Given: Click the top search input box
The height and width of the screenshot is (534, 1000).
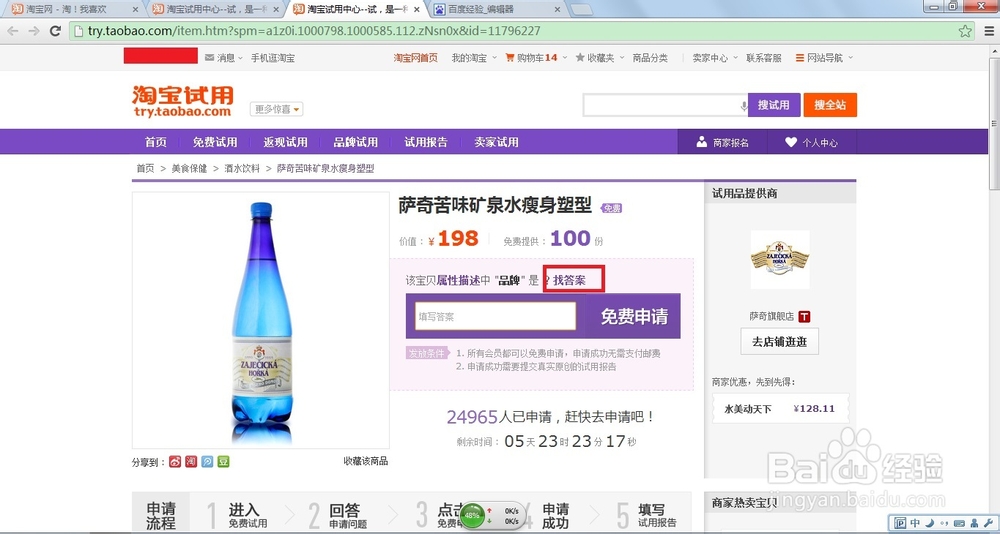Looking at the screenshot, I should 665,105.
